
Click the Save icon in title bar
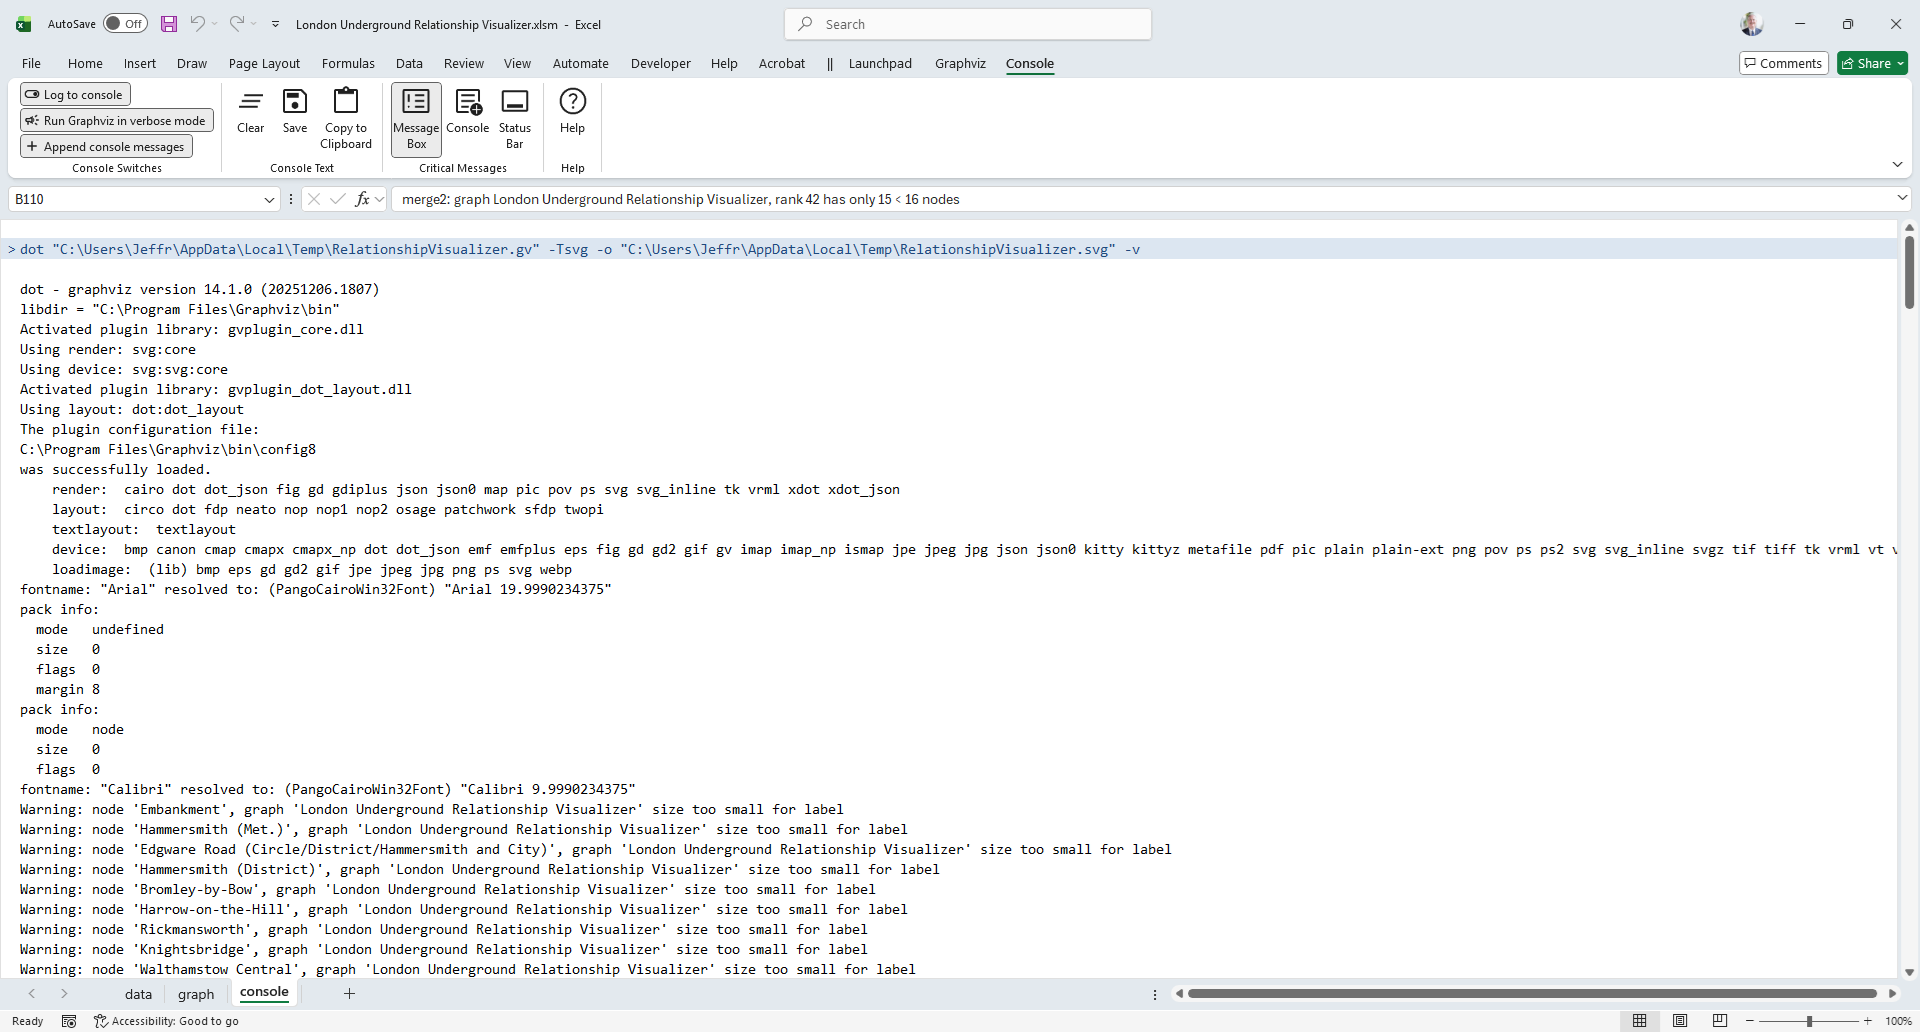pos(169,24)
